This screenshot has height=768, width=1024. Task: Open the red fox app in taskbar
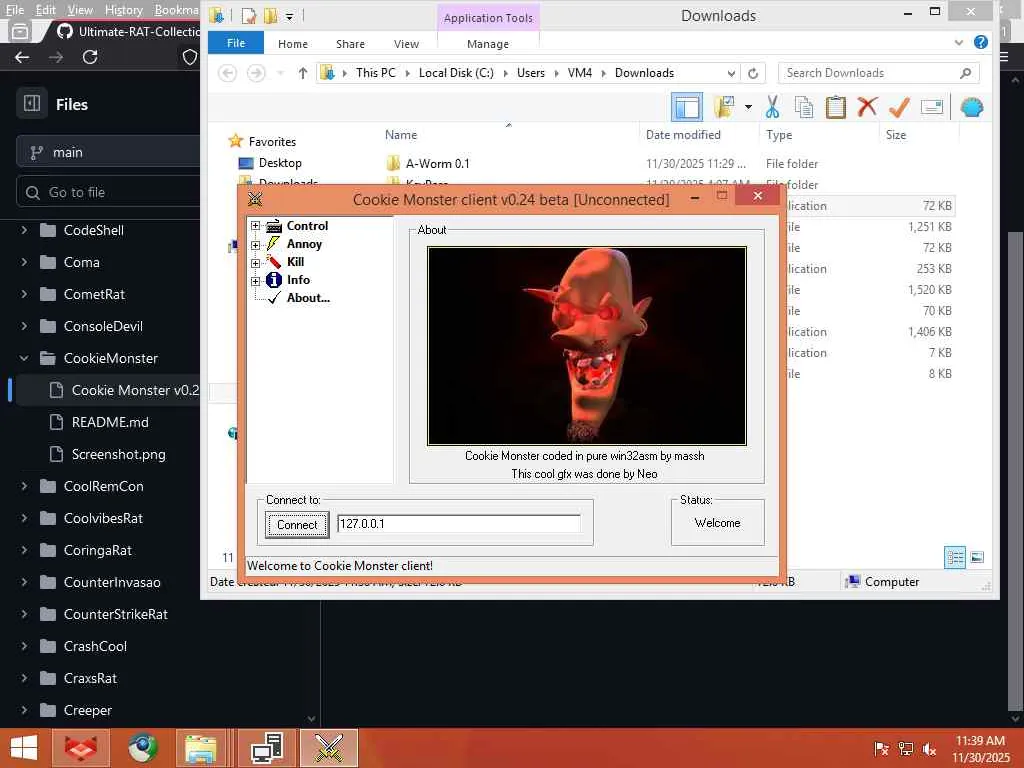[x=80, y=748]
